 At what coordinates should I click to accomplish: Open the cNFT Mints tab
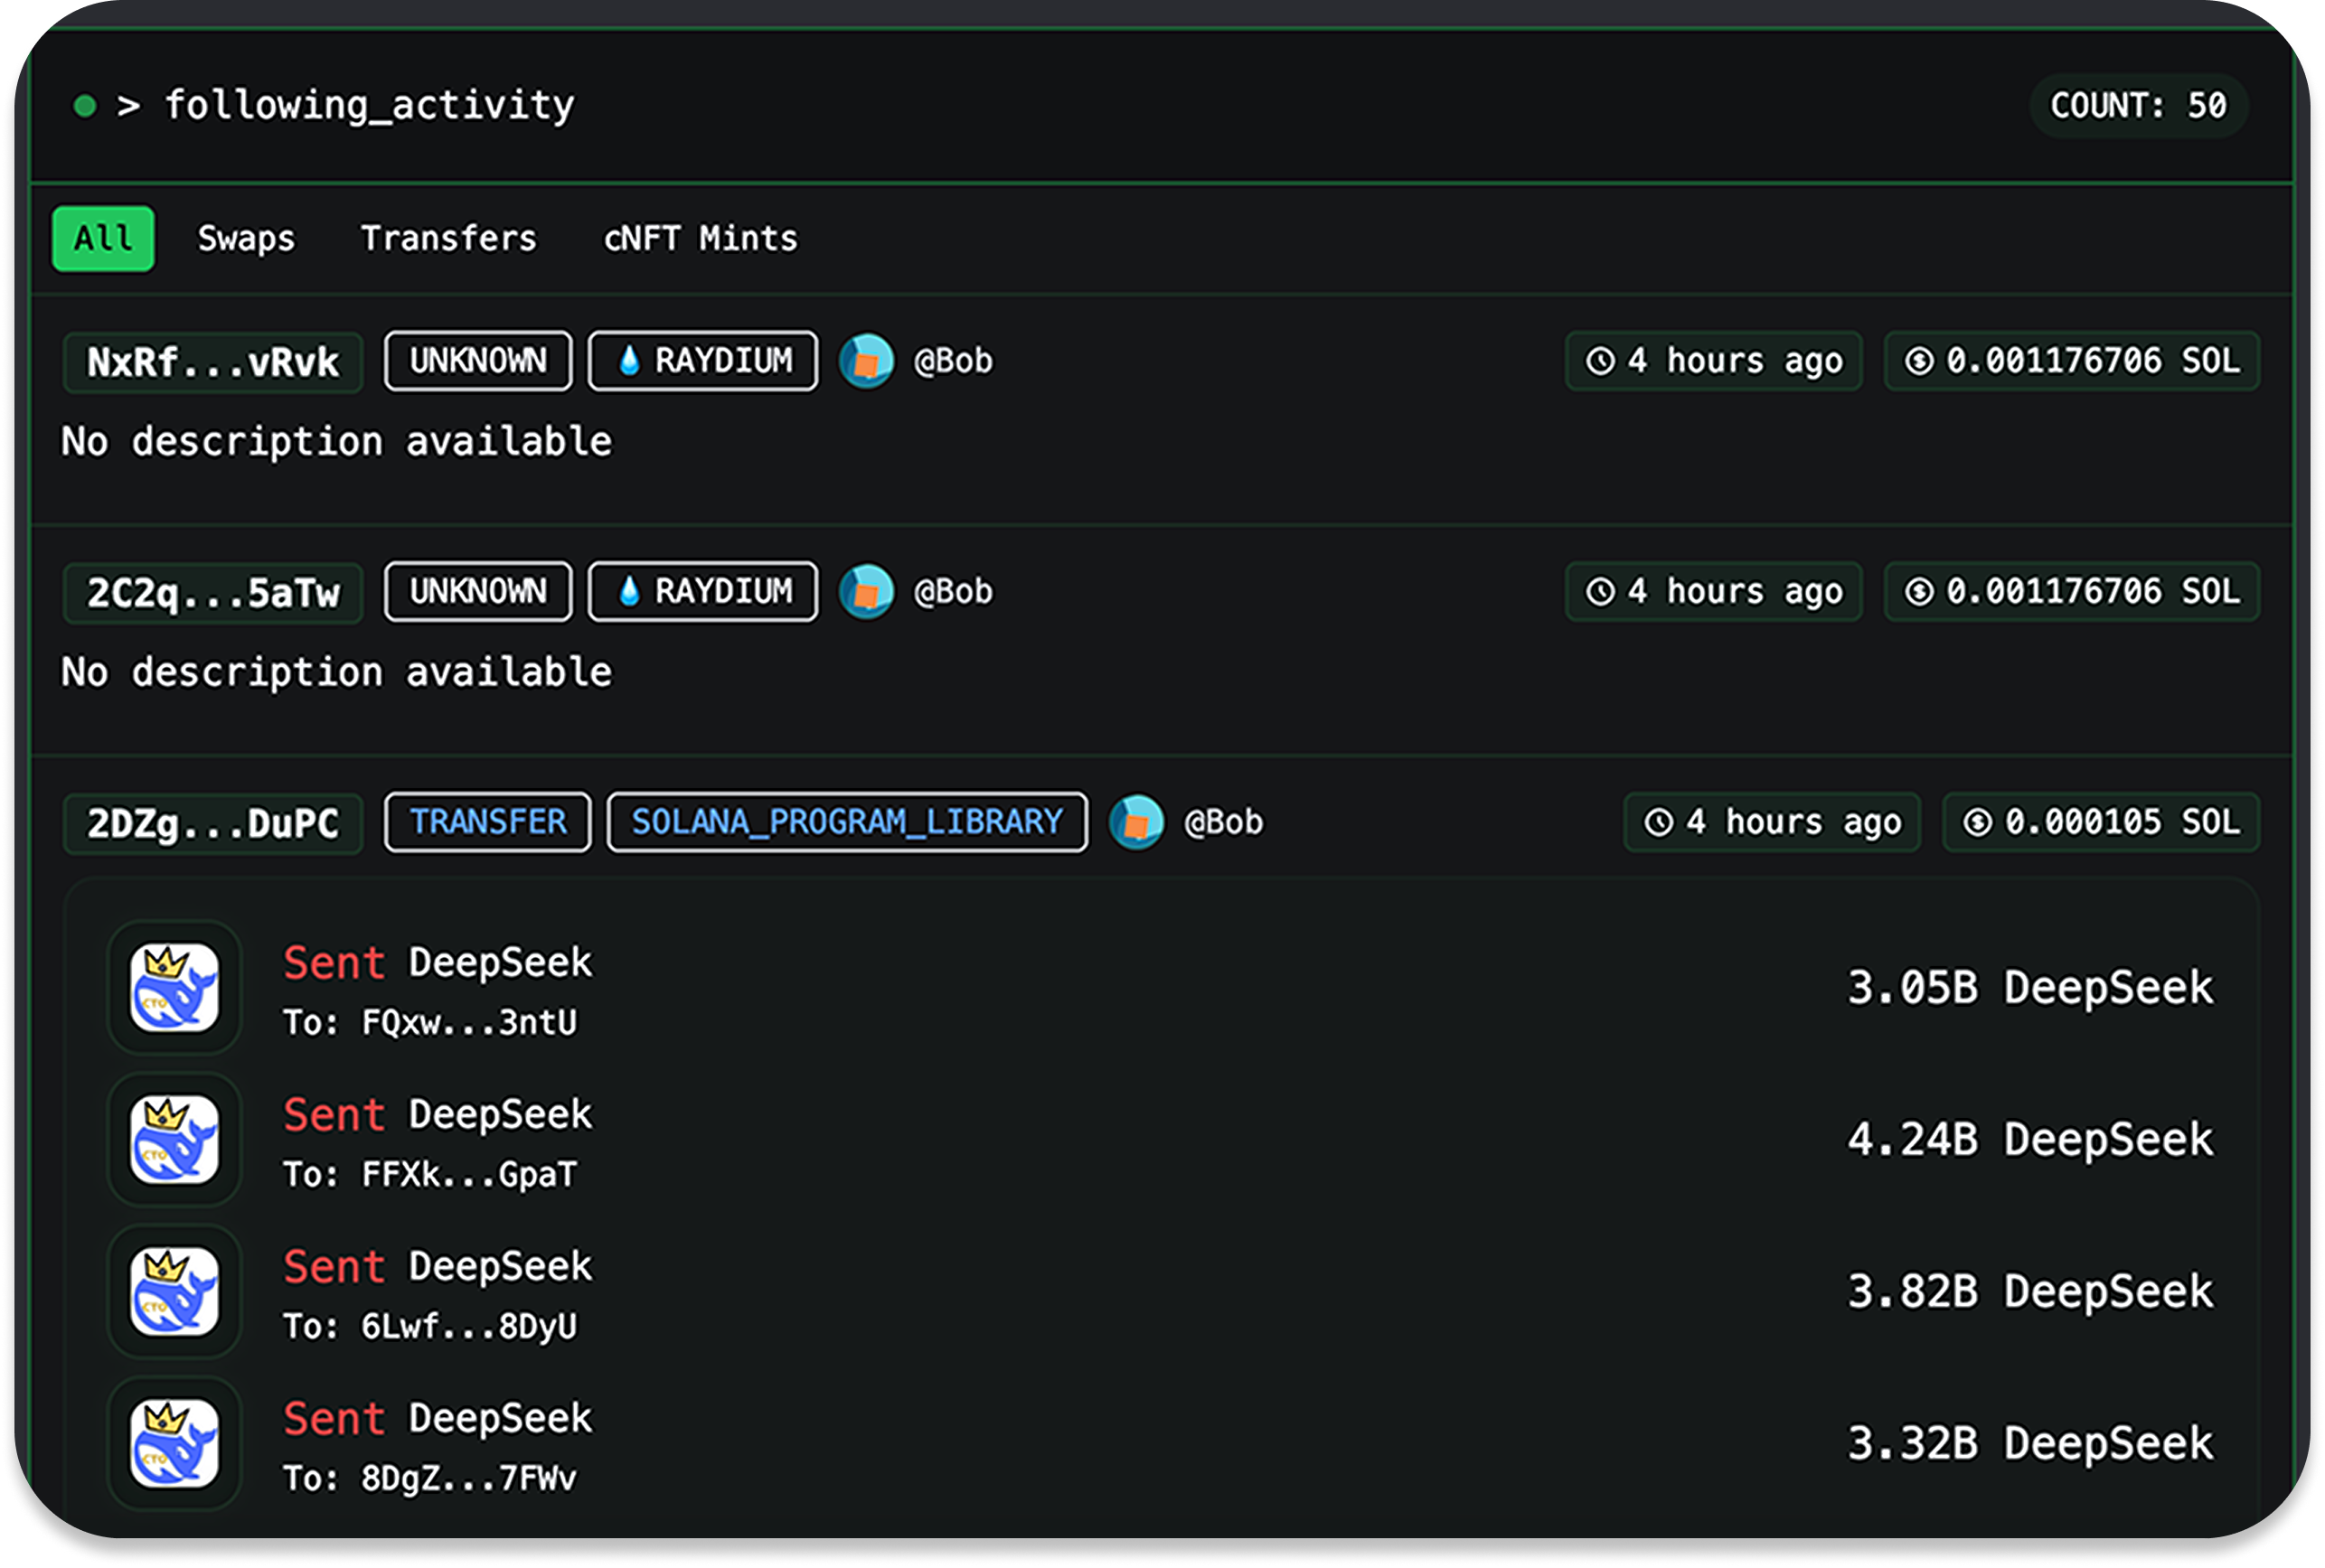[699, 238]
